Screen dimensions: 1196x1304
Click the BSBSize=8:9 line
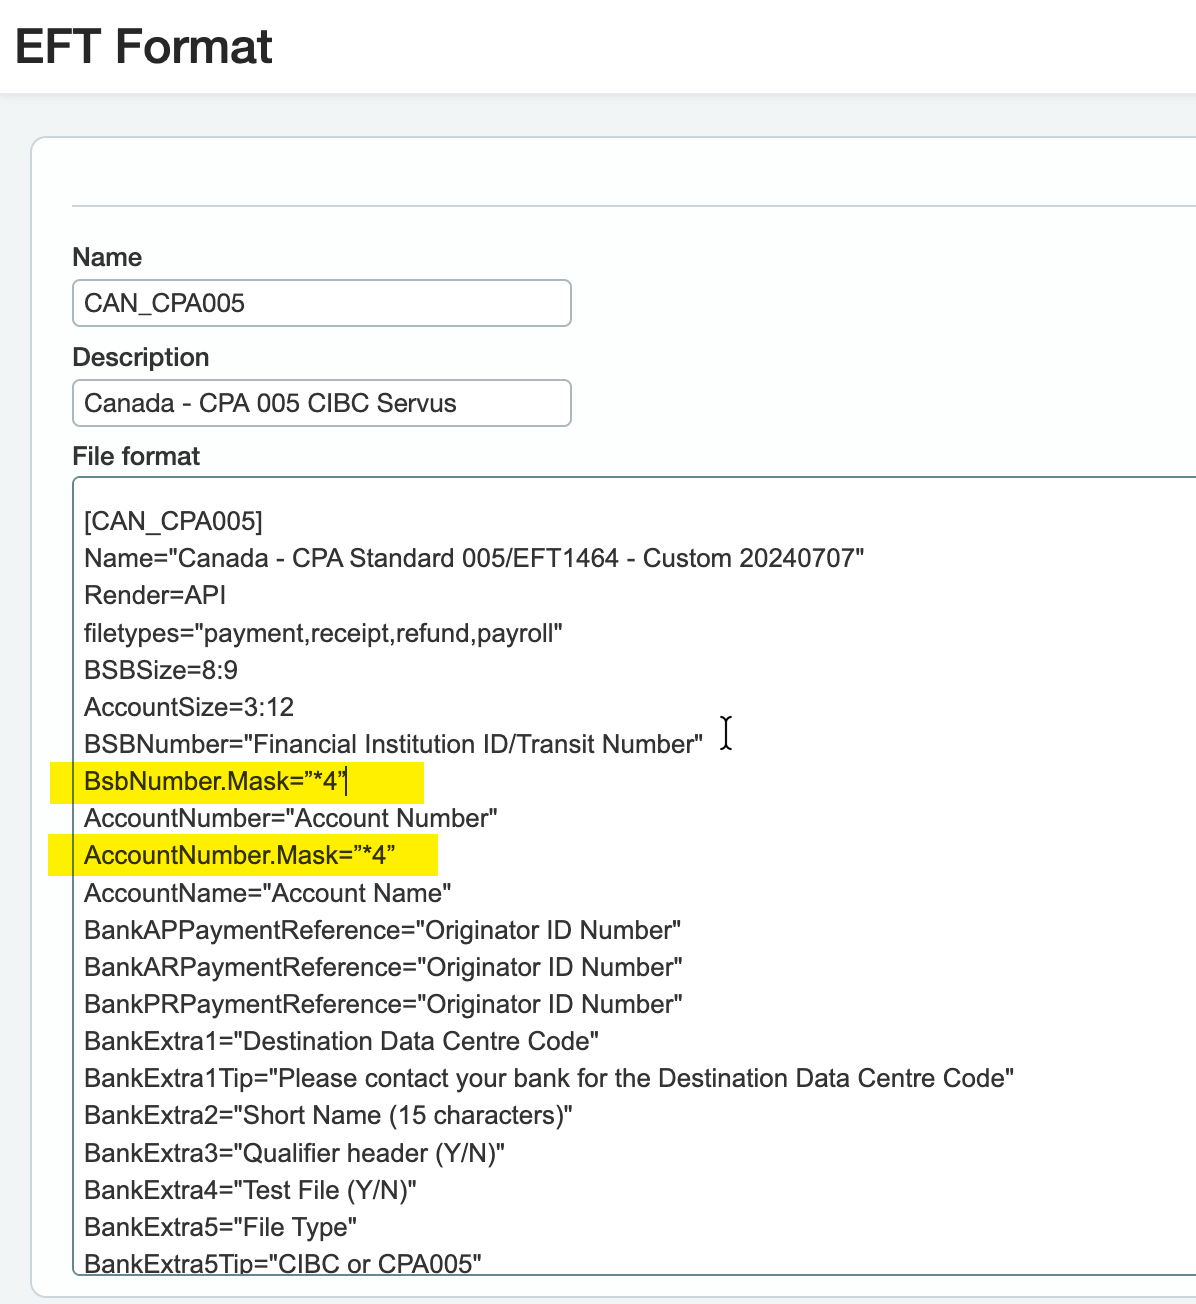(161, 670)
